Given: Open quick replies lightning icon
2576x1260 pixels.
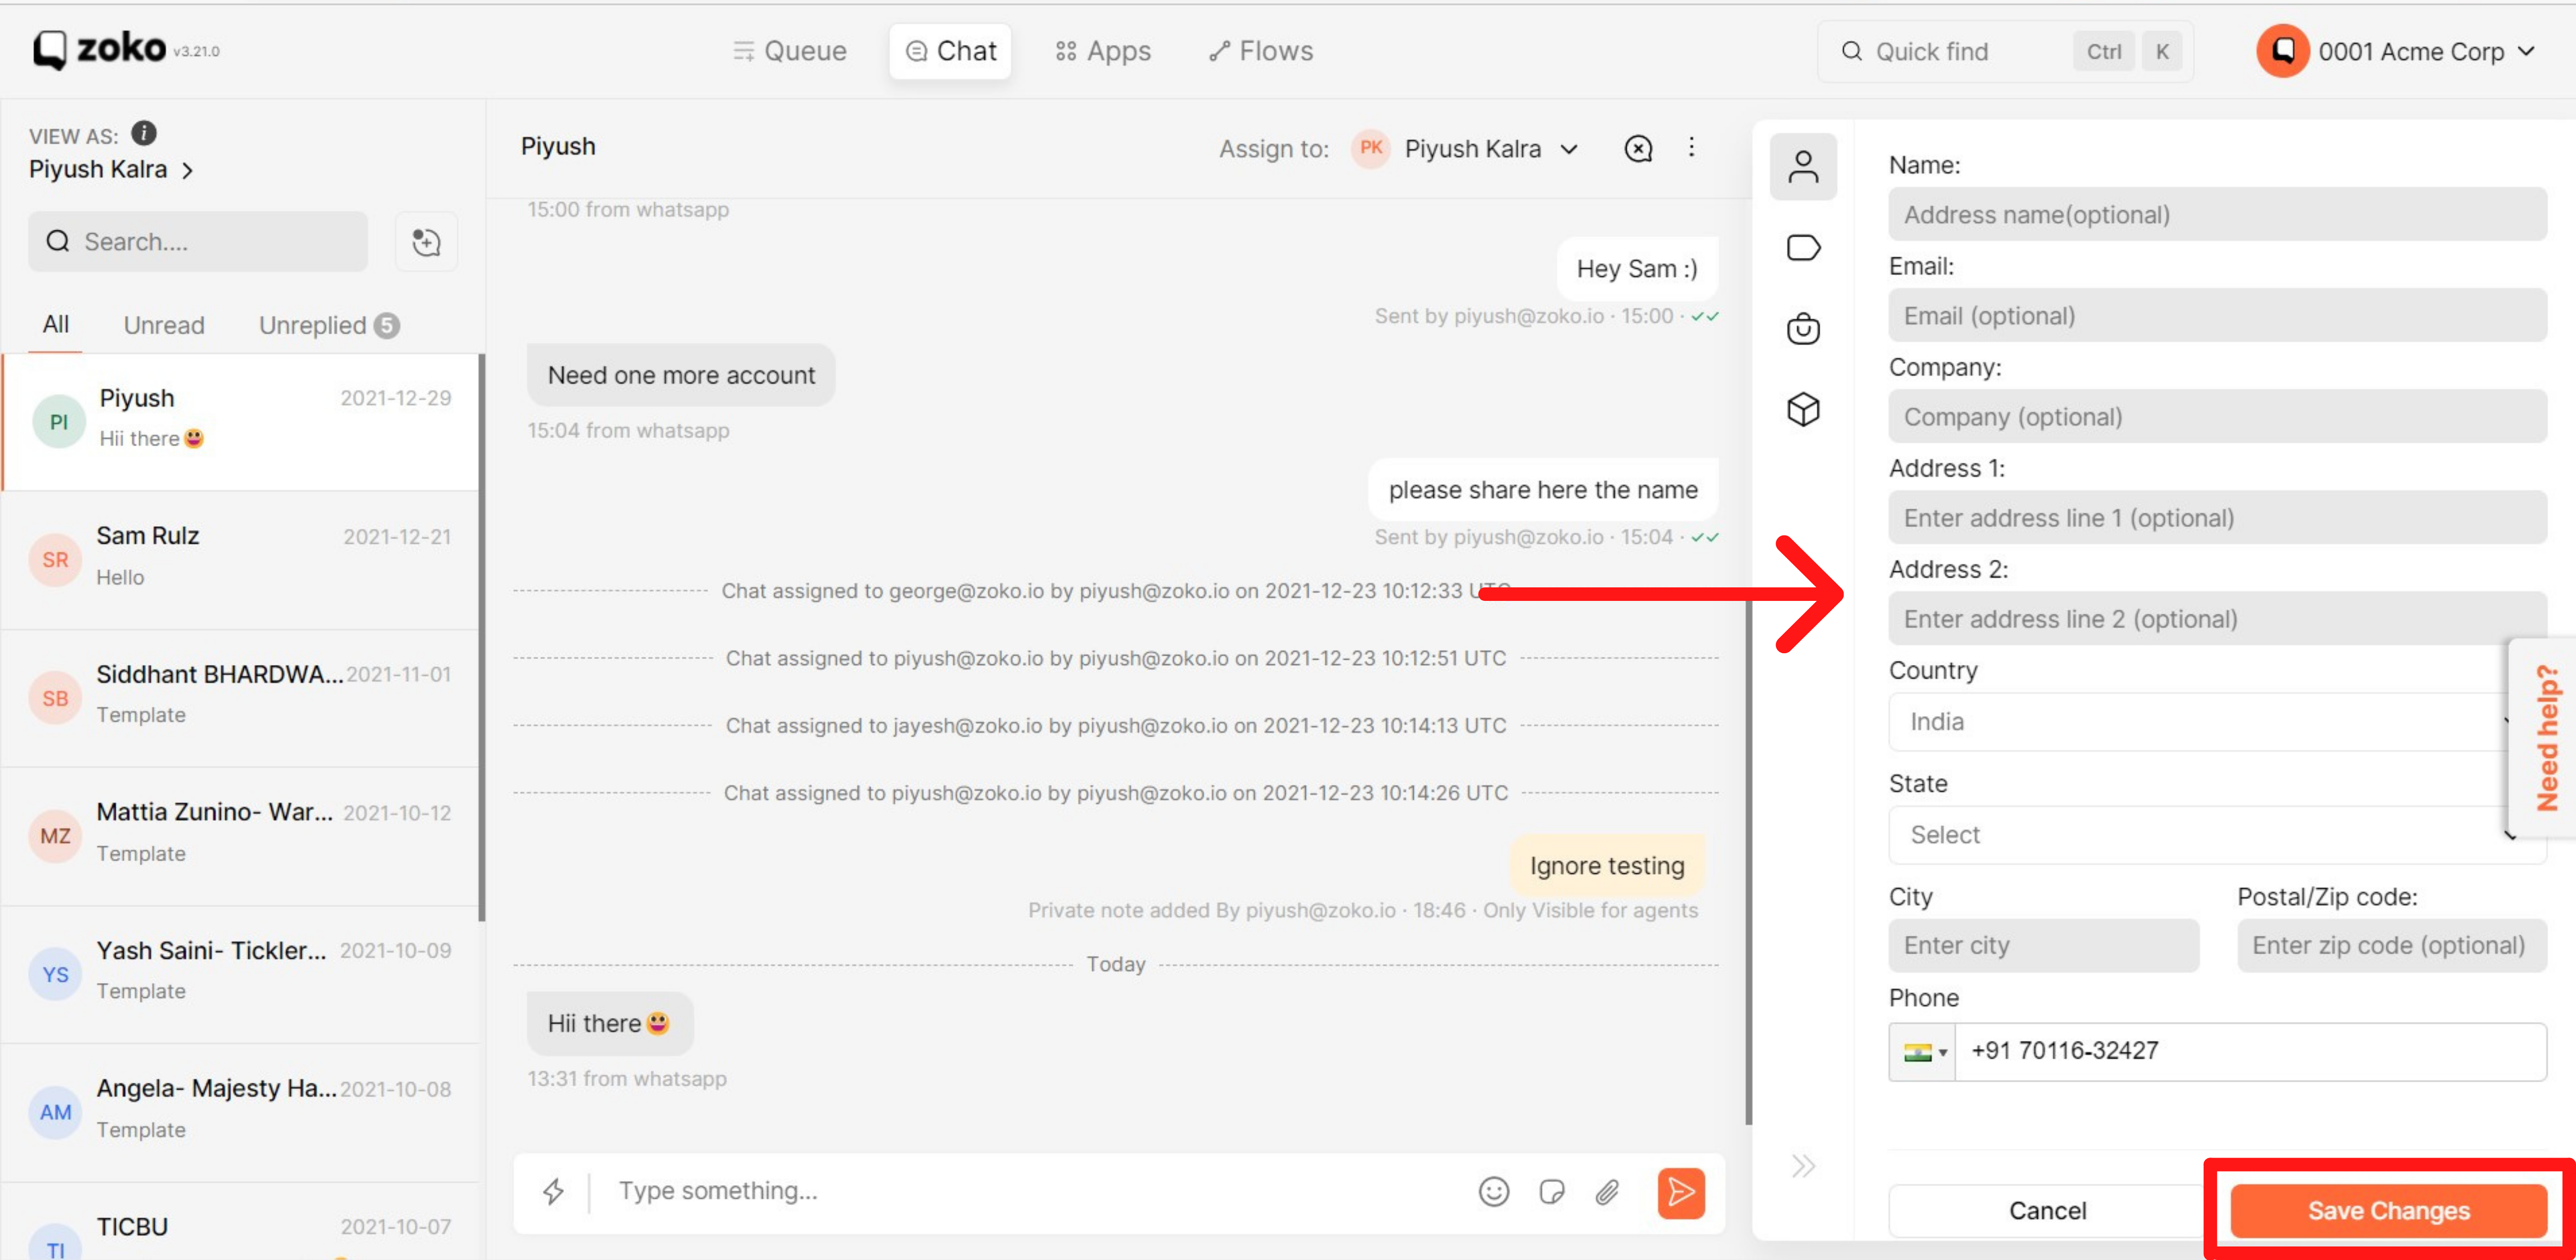Looking at the screenshot, I should (553, 1191).
